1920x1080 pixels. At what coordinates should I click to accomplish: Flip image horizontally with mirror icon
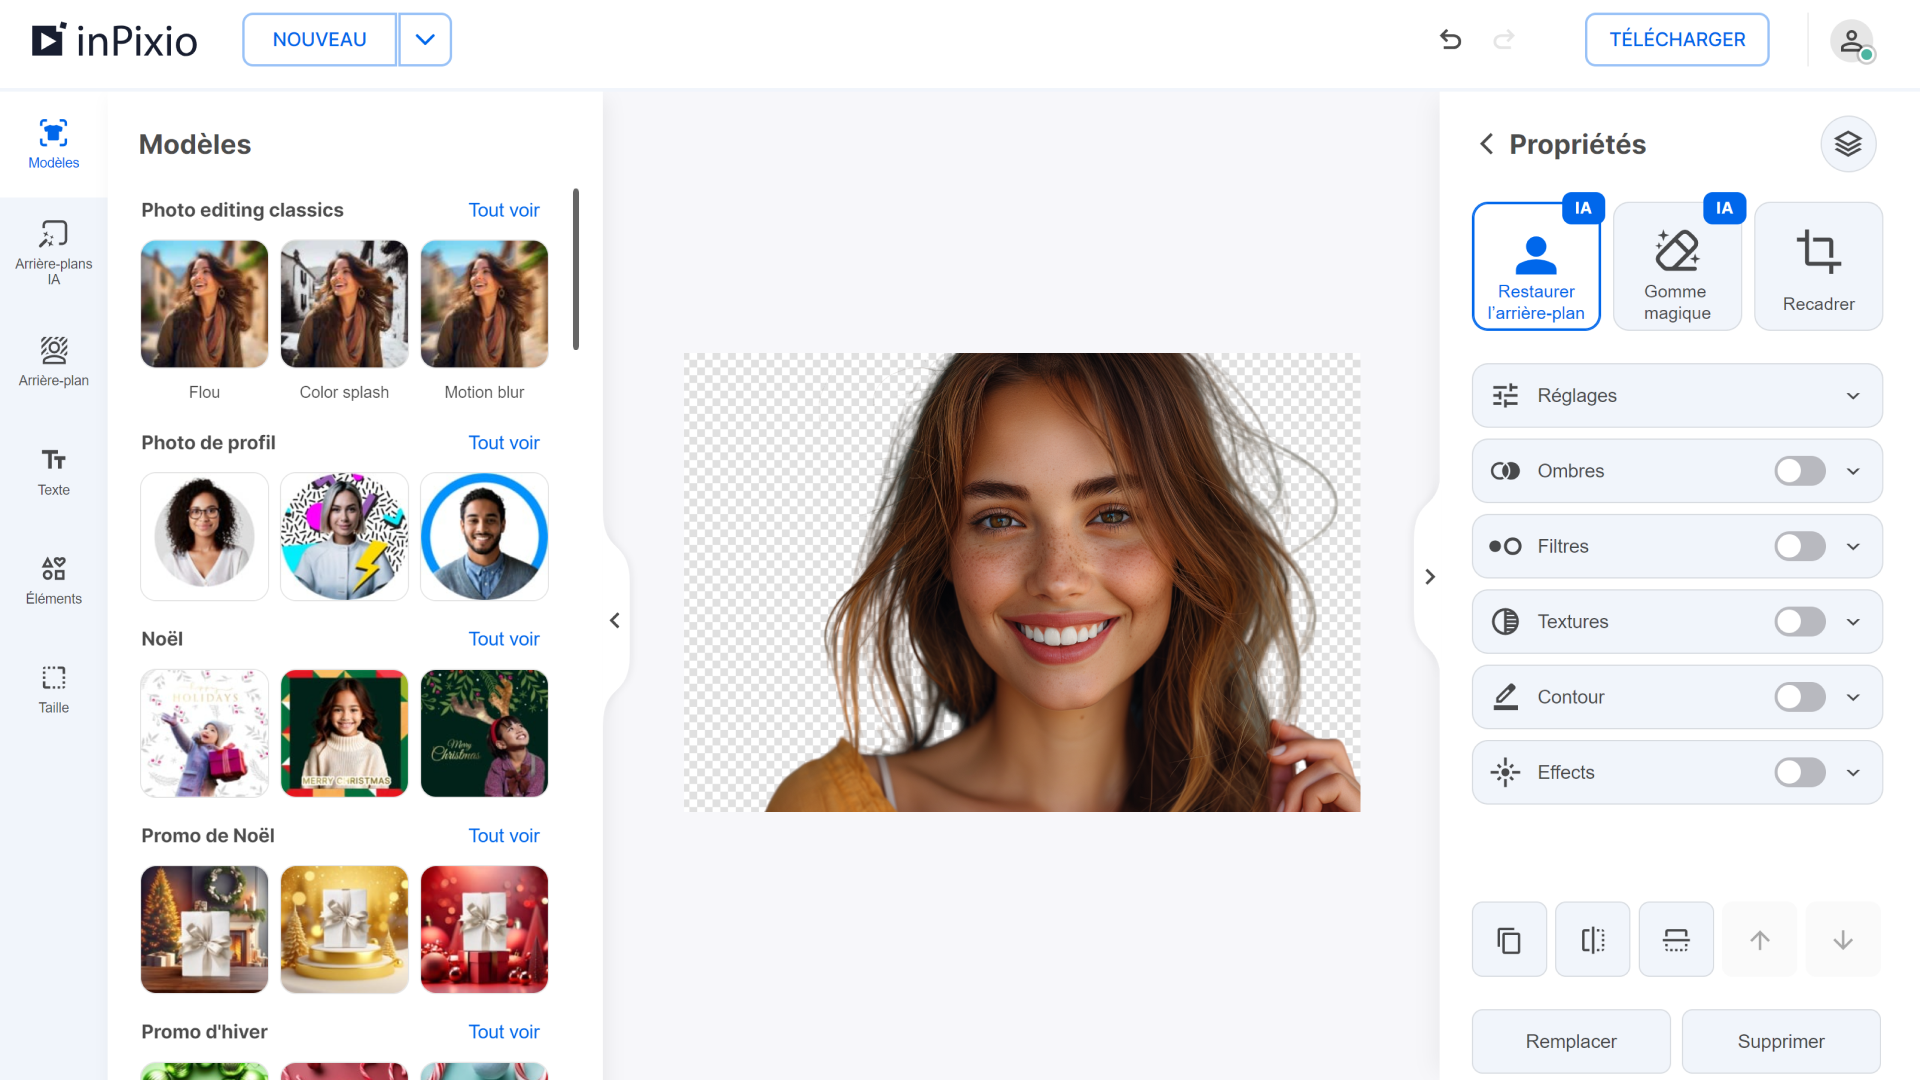(1592, 940)
